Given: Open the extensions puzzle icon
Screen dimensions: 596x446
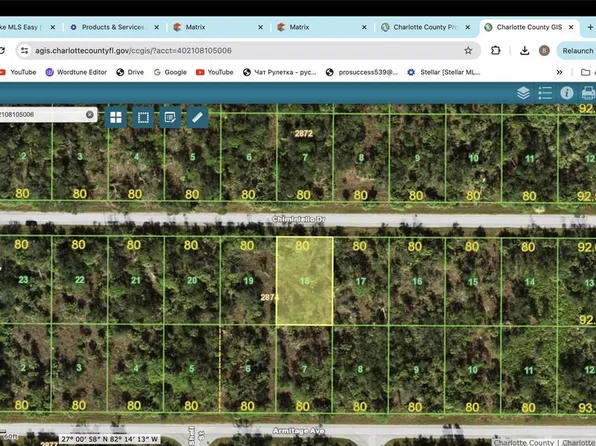Looking at the screenshot, I should [x=496, y=51].
